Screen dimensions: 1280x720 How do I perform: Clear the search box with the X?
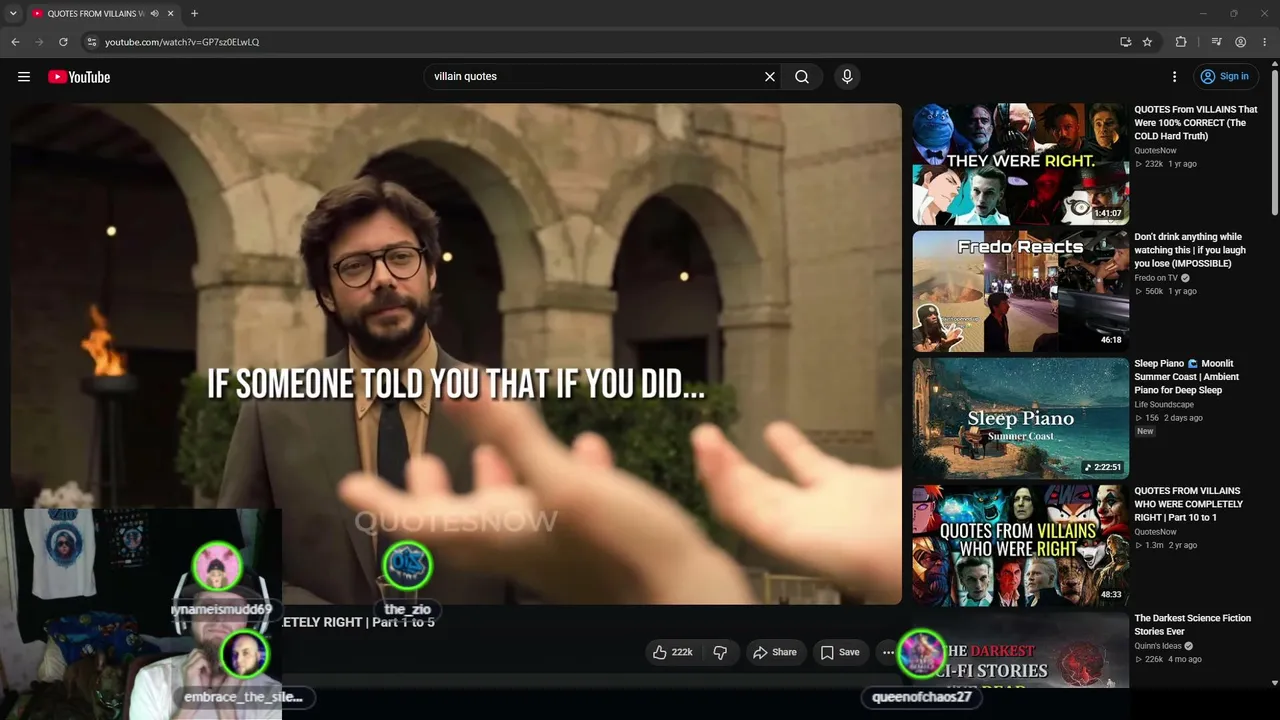tap(770, 77)
